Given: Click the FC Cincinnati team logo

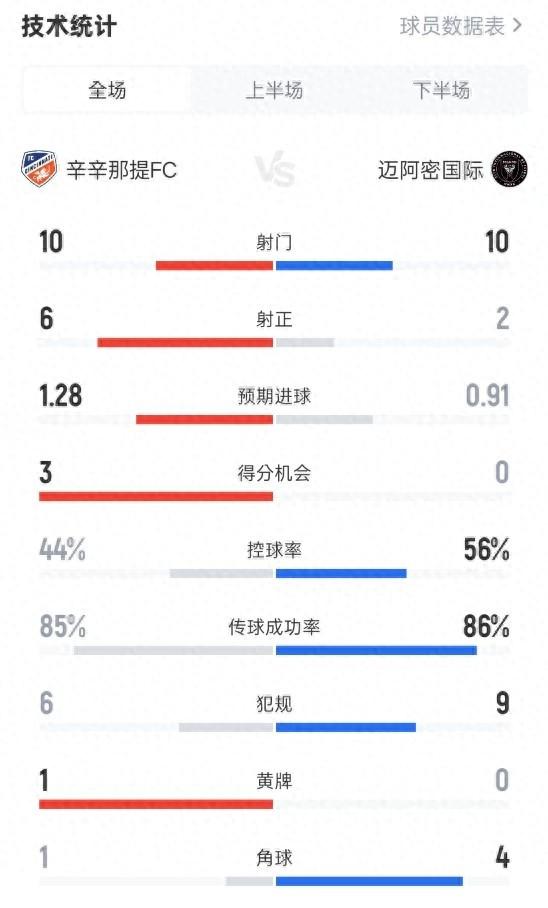Looking at the screenshot, I should (39, 169).
